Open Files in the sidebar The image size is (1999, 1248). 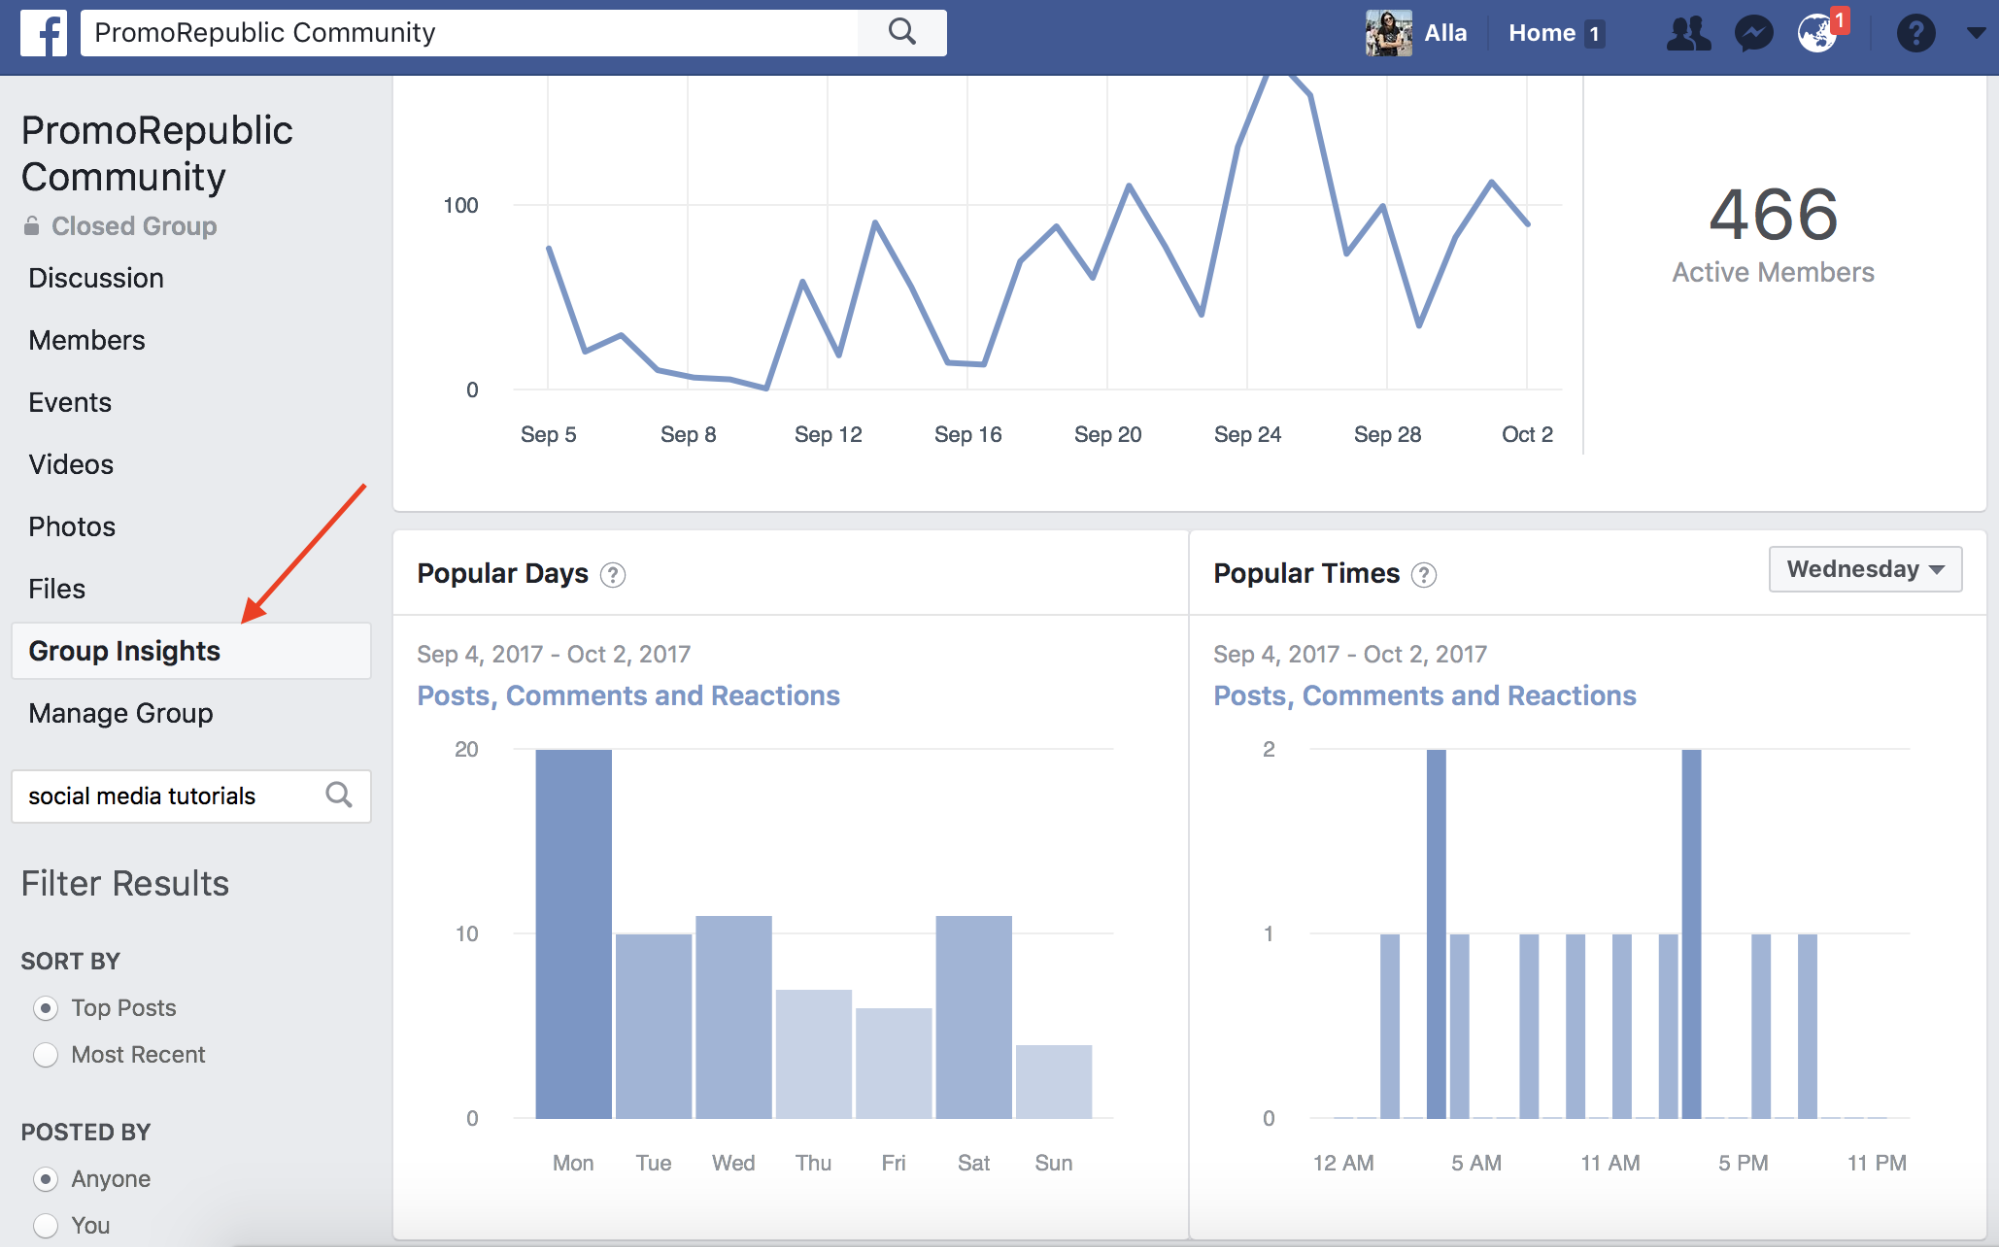click(x=57, y=589)
